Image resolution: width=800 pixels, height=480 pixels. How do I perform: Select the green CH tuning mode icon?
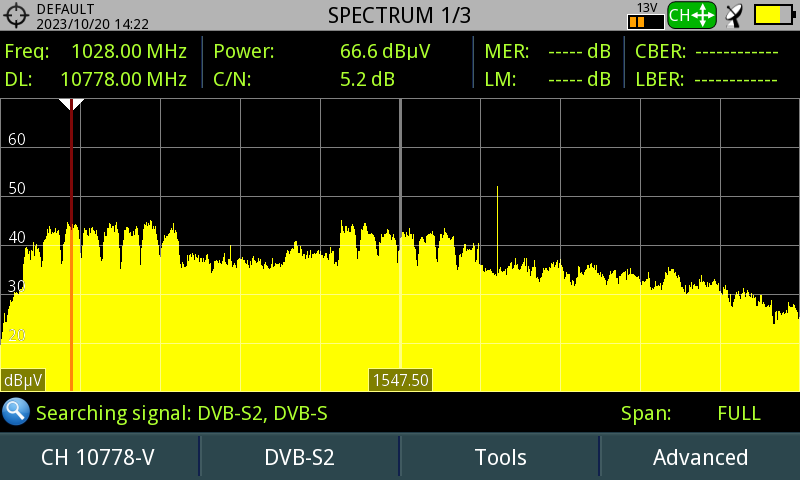tap(692, 15)
